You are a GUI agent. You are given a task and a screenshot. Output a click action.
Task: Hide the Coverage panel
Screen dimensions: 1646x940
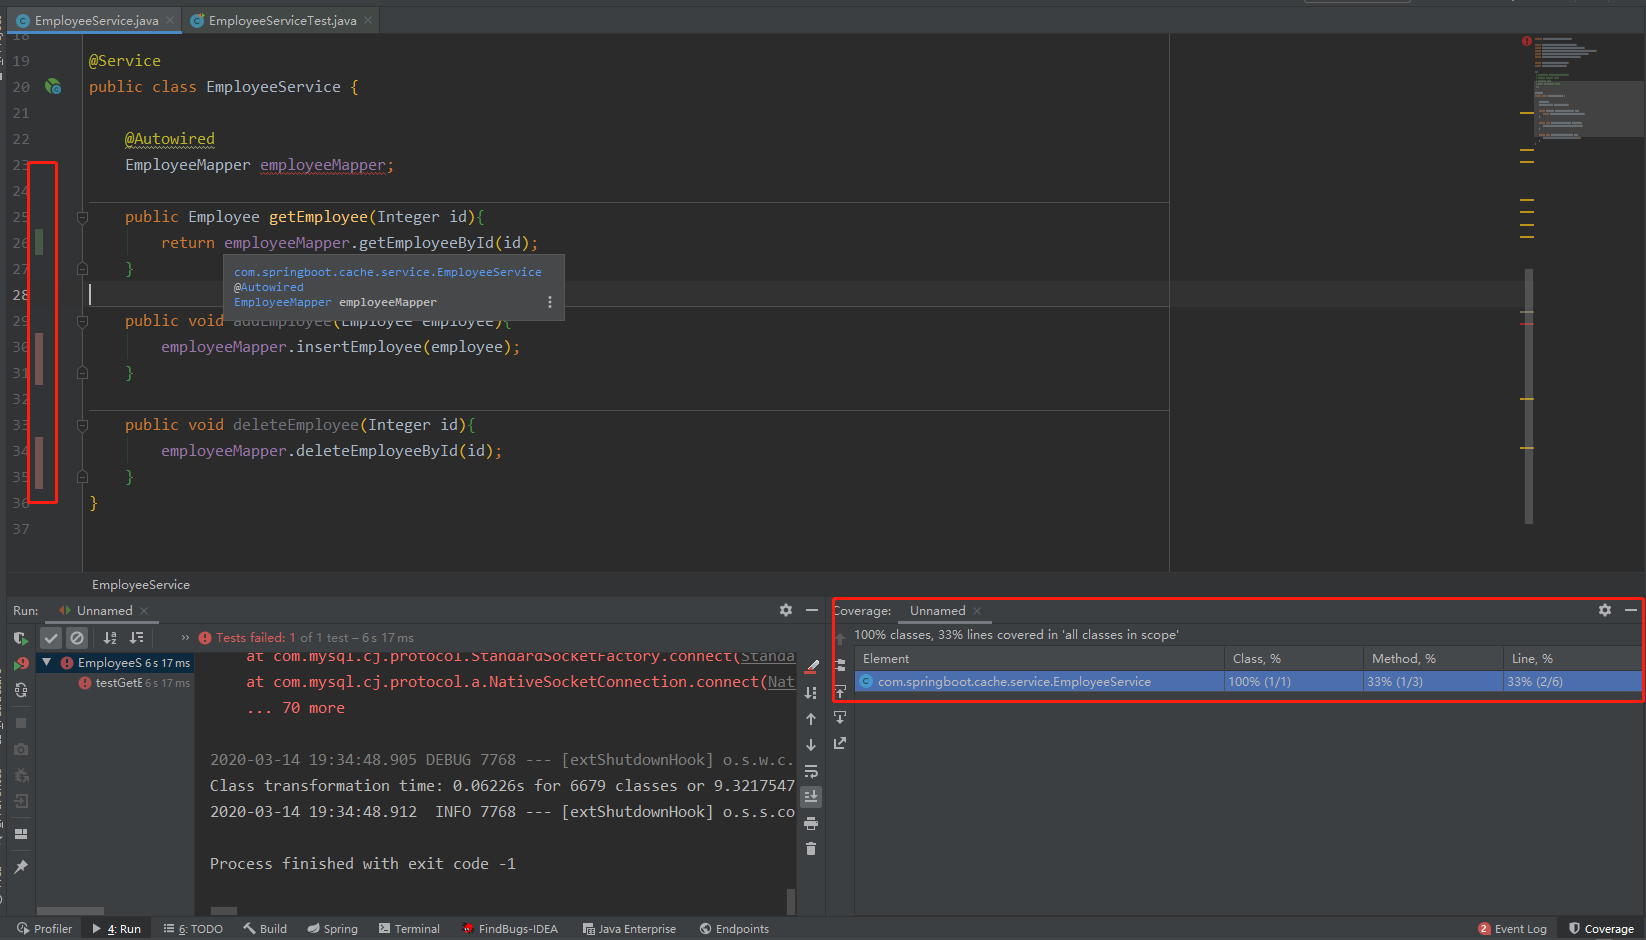(x=1631, y=610)
